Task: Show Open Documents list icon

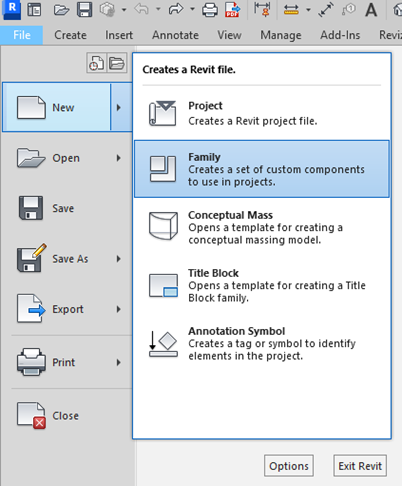Action: click(x=117, y=63)
